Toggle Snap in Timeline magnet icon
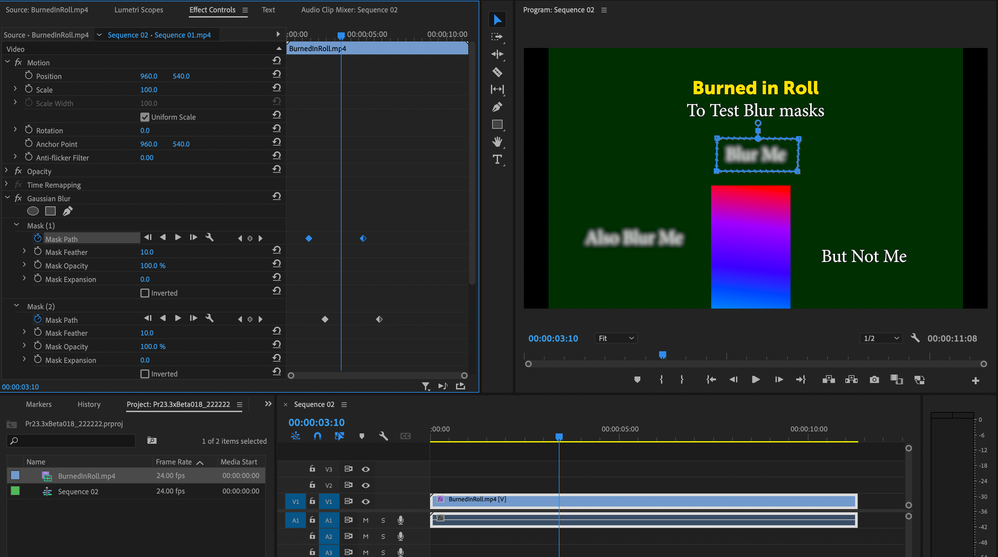Screen dimensions: 998x557 pos(317,436)
